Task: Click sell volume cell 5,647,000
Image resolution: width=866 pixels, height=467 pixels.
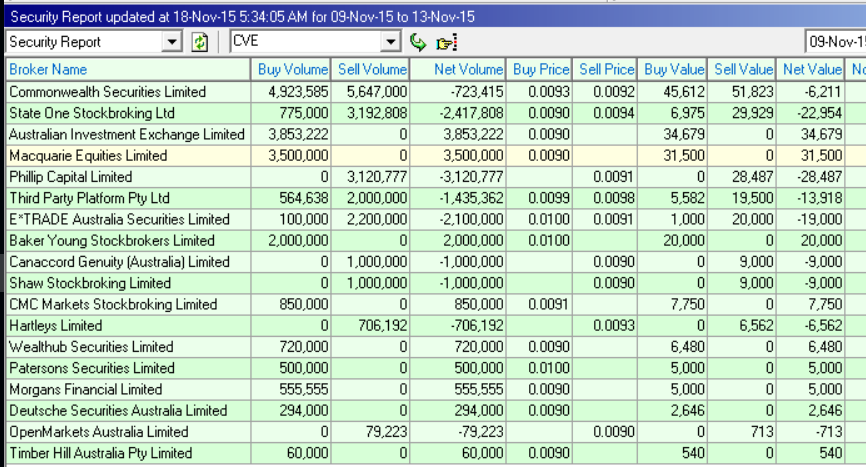Action: click(370, 92)
